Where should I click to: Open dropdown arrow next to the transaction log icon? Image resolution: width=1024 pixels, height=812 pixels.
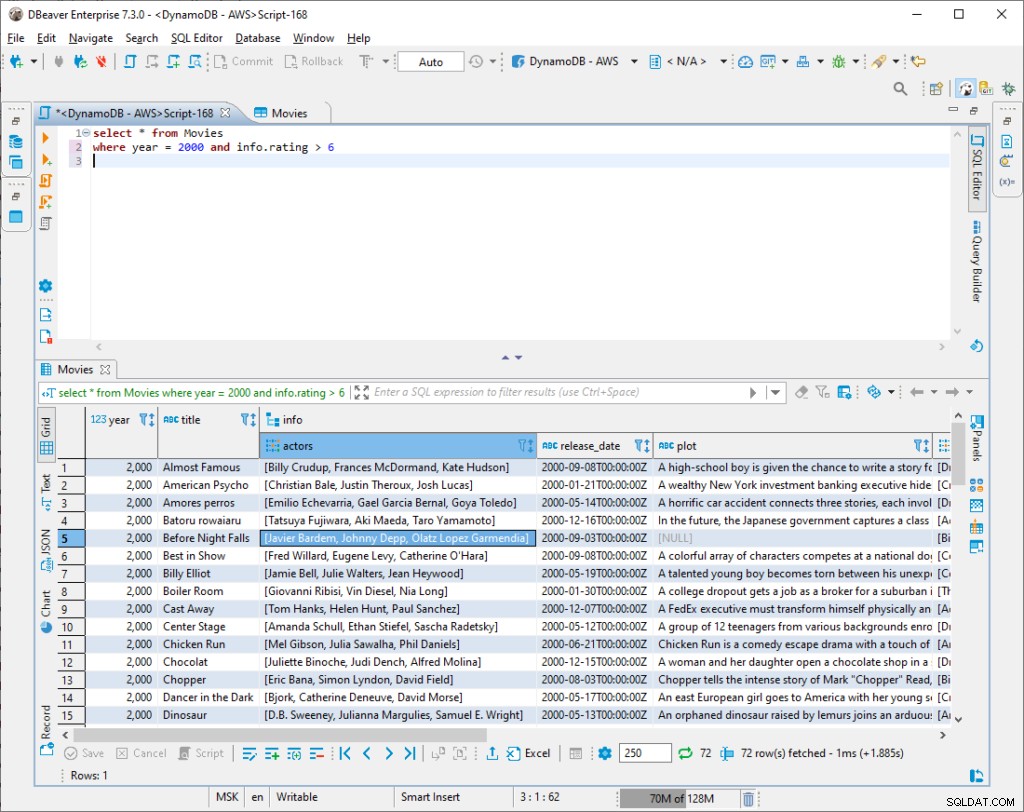pyautogui.click(x=492, y=61)
